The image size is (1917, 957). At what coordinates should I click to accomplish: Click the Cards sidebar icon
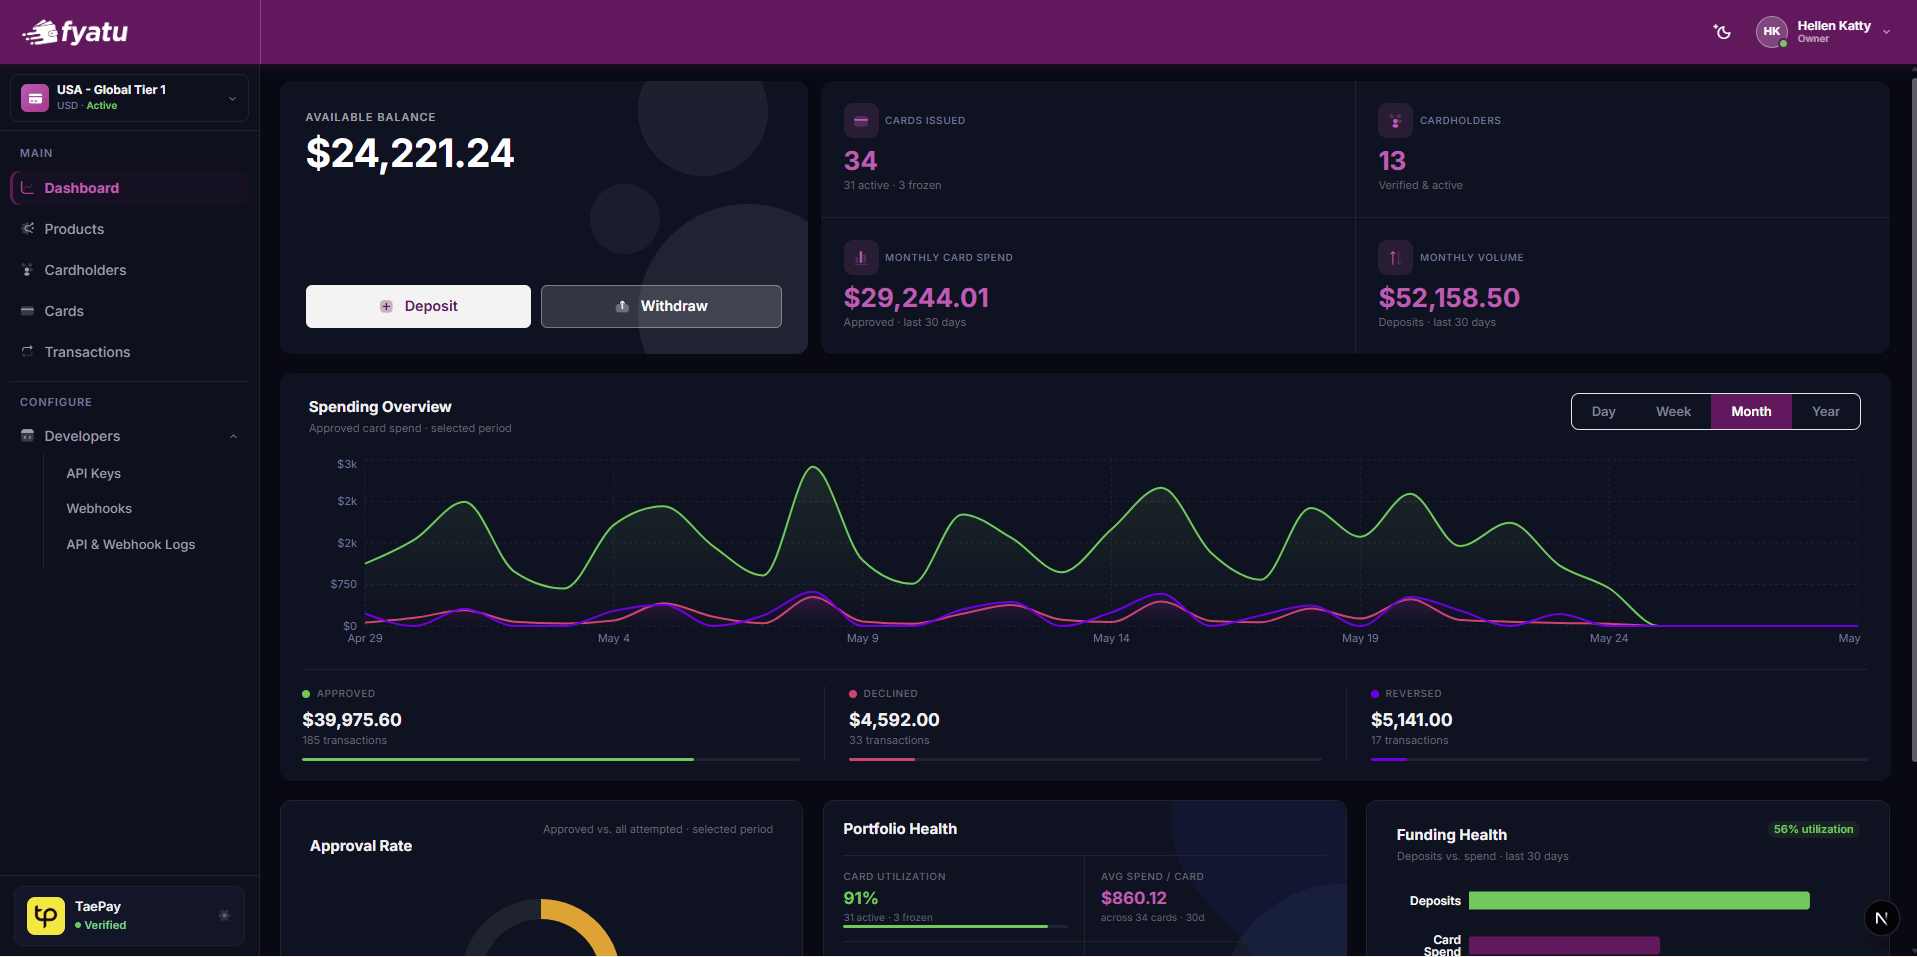pyautogui.click(x=28, y=311)
